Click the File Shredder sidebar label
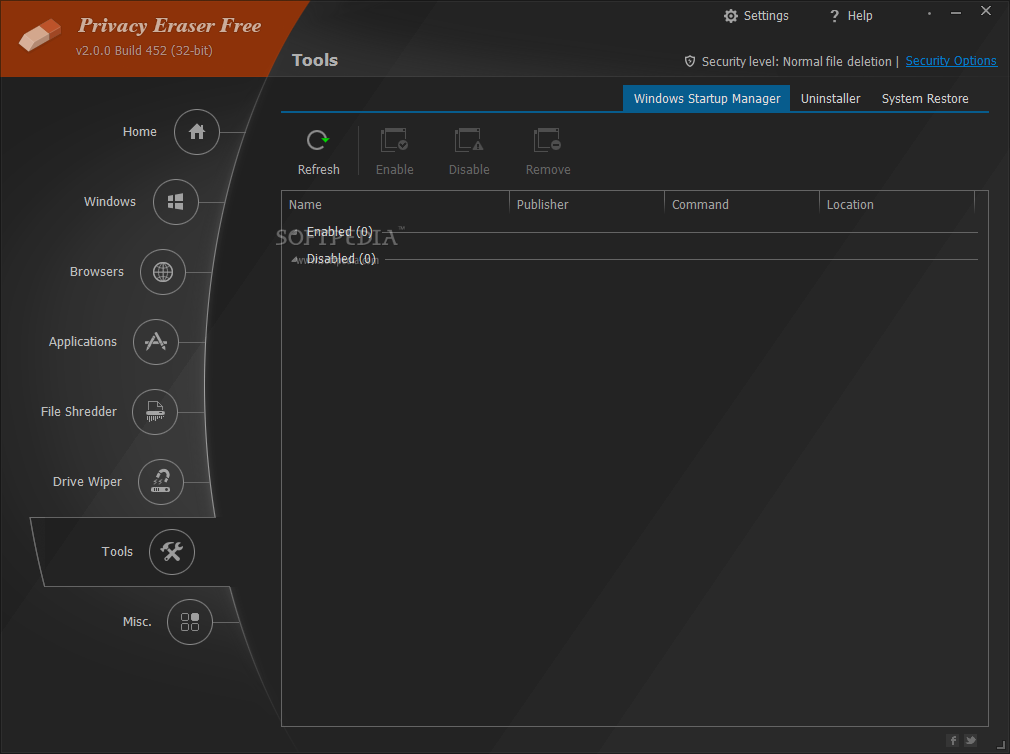 point(79,411)
